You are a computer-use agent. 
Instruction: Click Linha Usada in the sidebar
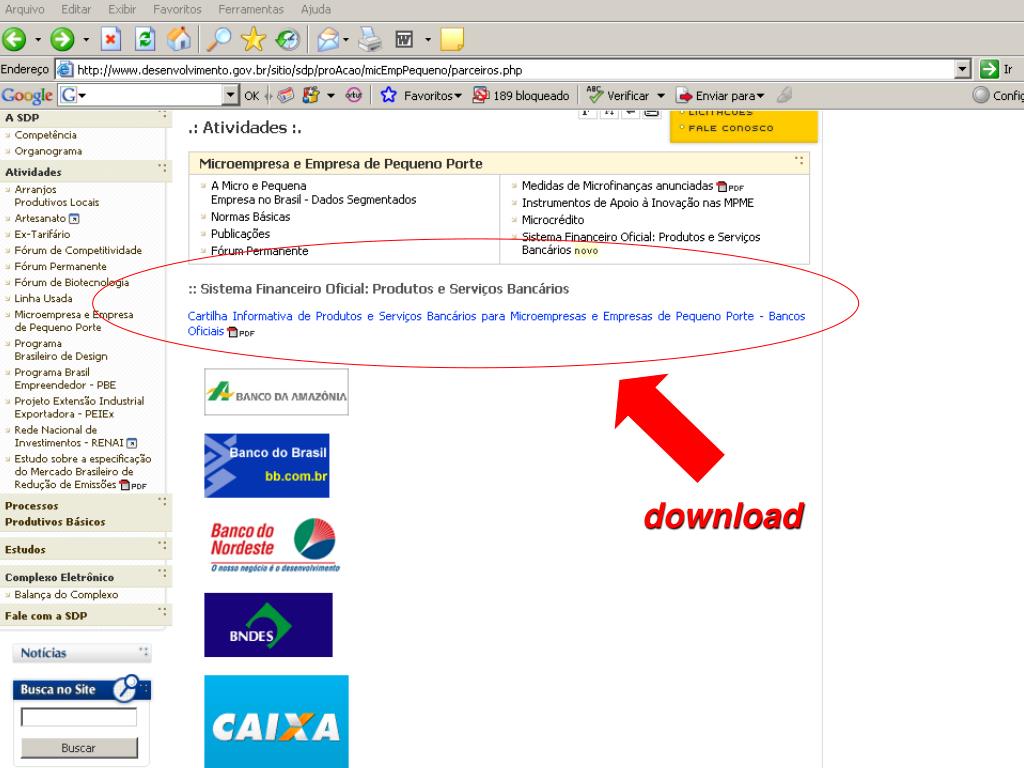(x=43, y=298)
